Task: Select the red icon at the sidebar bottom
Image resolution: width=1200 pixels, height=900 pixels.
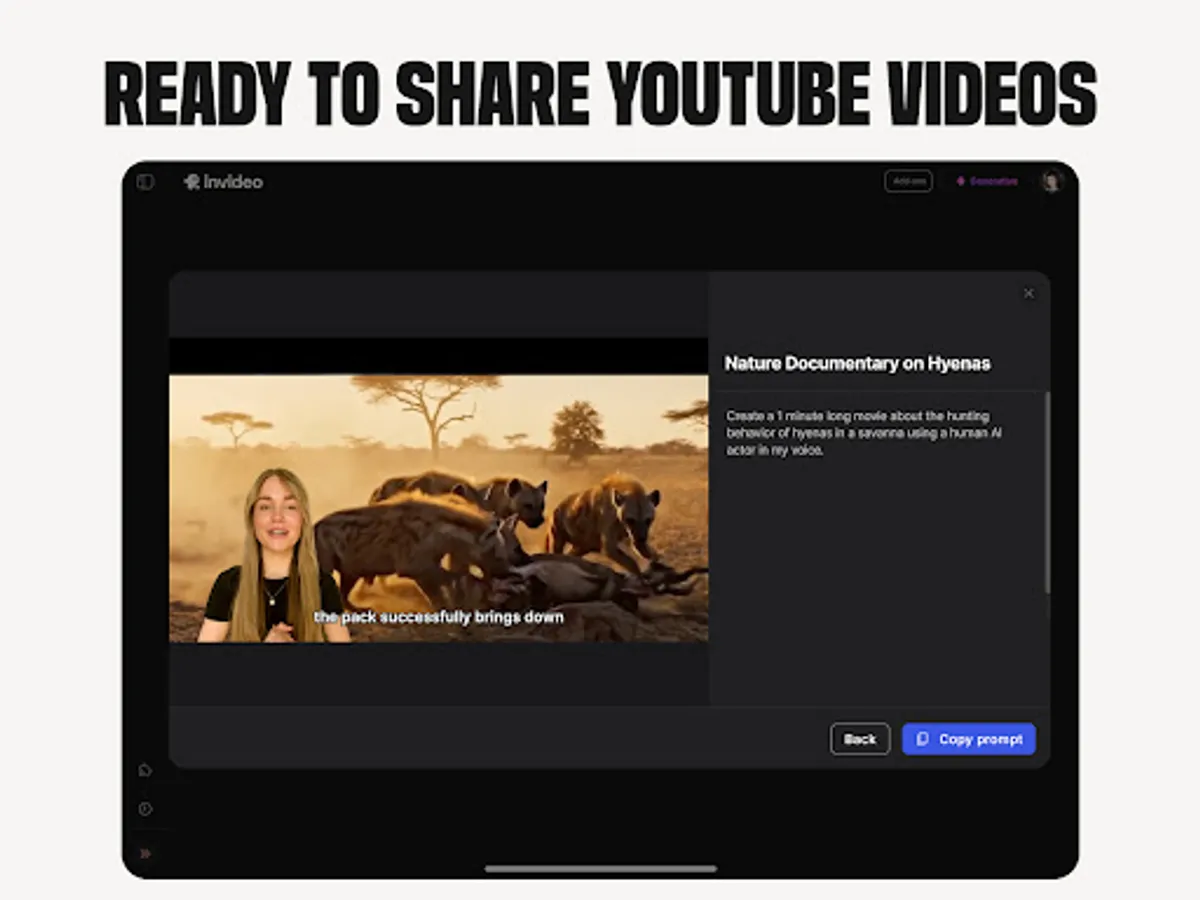Action: 147,853
